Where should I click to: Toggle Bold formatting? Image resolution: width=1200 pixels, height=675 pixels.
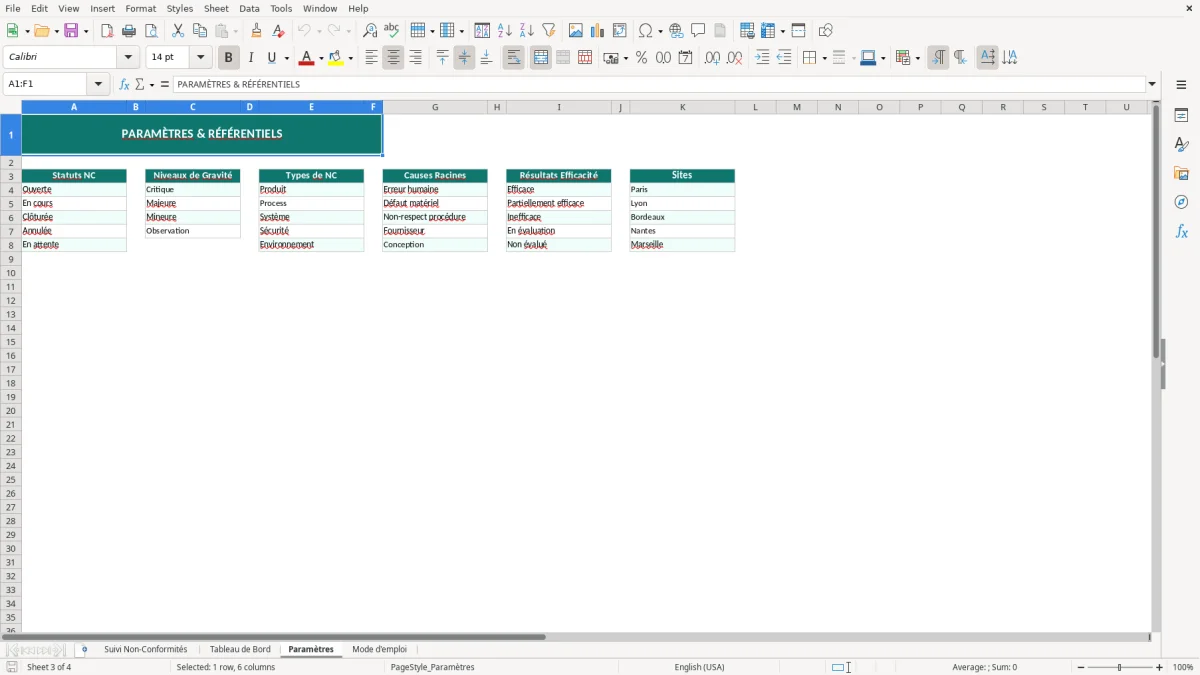(228, 58)
